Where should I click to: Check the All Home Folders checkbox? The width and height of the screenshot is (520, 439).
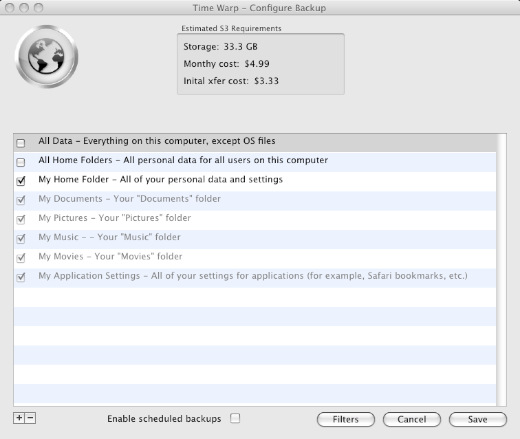click(21, 162)
